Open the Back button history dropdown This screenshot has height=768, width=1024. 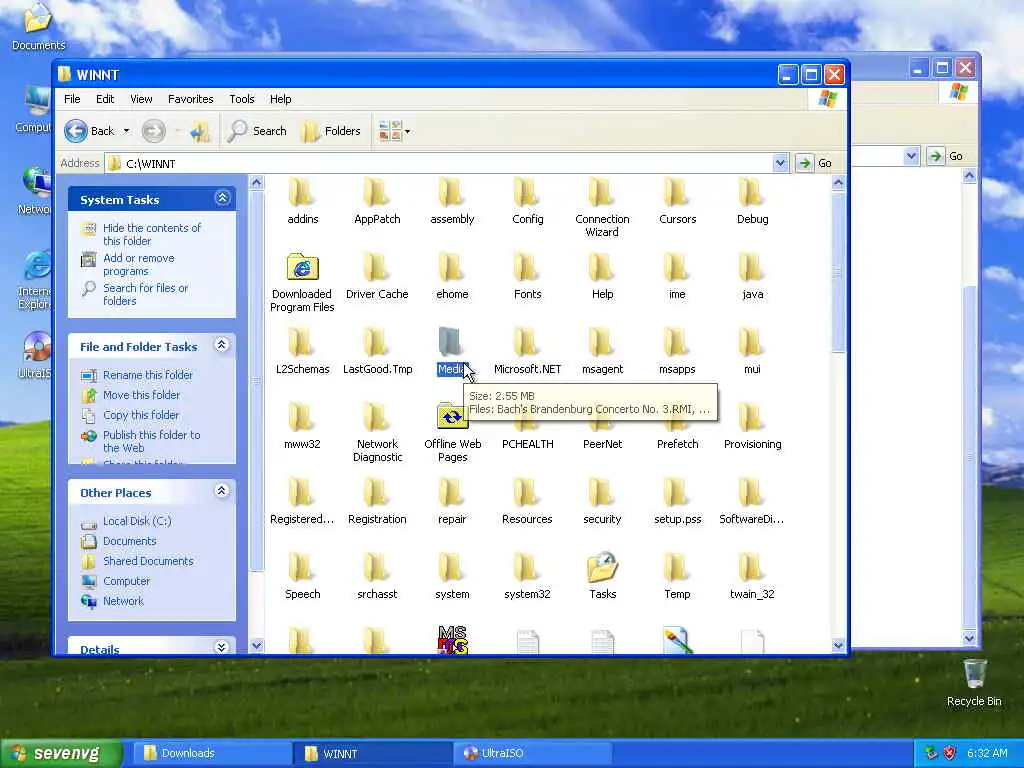click(x=127, y=131)
